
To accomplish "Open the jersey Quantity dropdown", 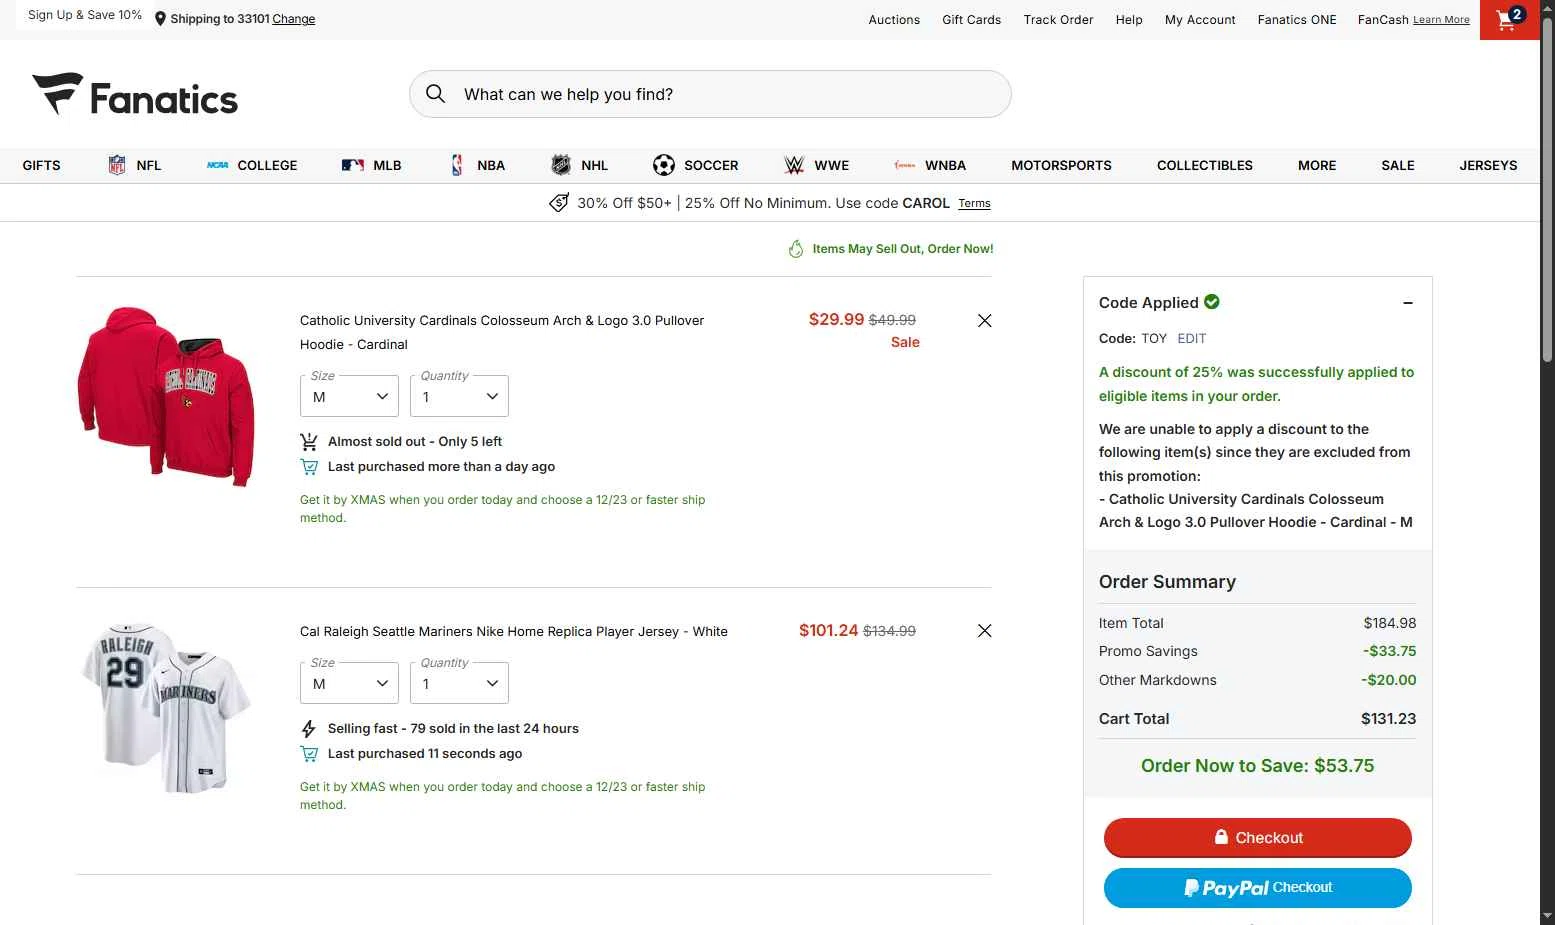I will tap(459, 684).
